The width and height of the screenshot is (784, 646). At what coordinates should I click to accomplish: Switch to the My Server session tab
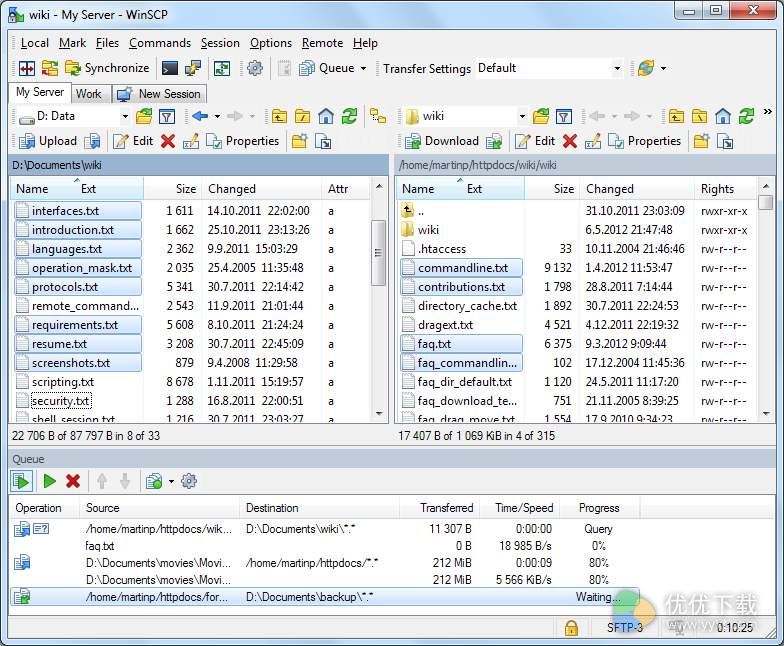point(40,92)
